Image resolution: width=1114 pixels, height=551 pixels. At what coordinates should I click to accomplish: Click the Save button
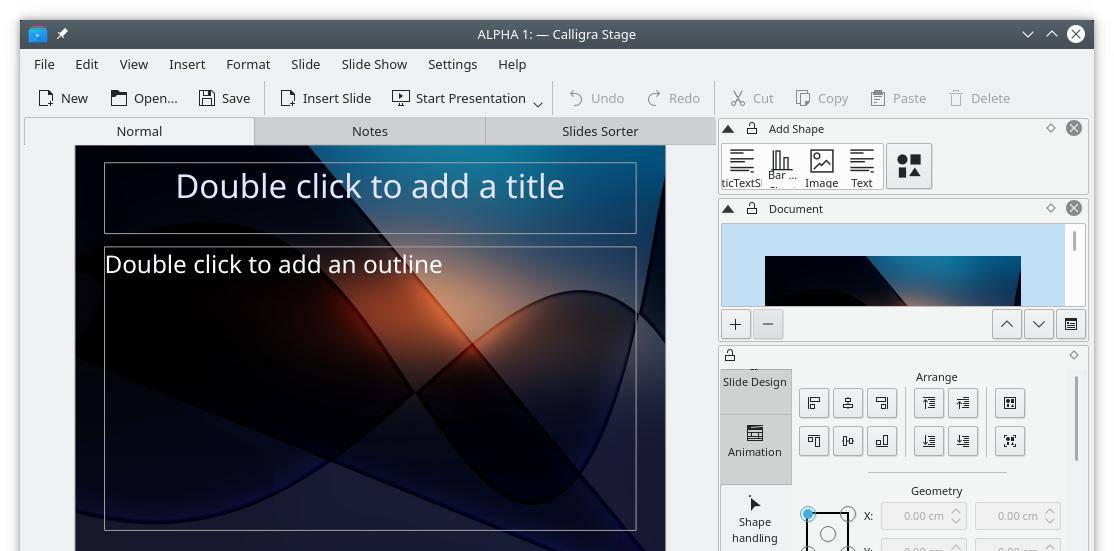pyautogui.click(x=224, y=98)
